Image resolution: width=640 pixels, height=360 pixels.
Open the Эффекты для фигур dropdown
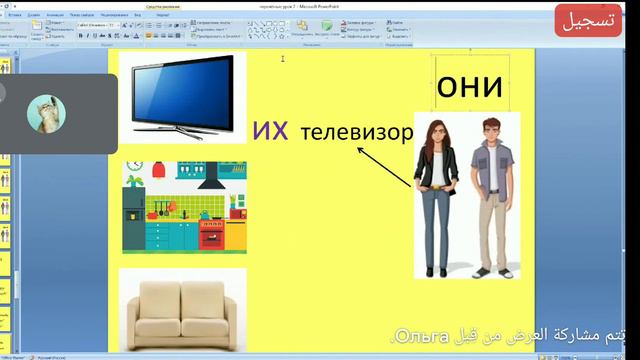(362, 36)
